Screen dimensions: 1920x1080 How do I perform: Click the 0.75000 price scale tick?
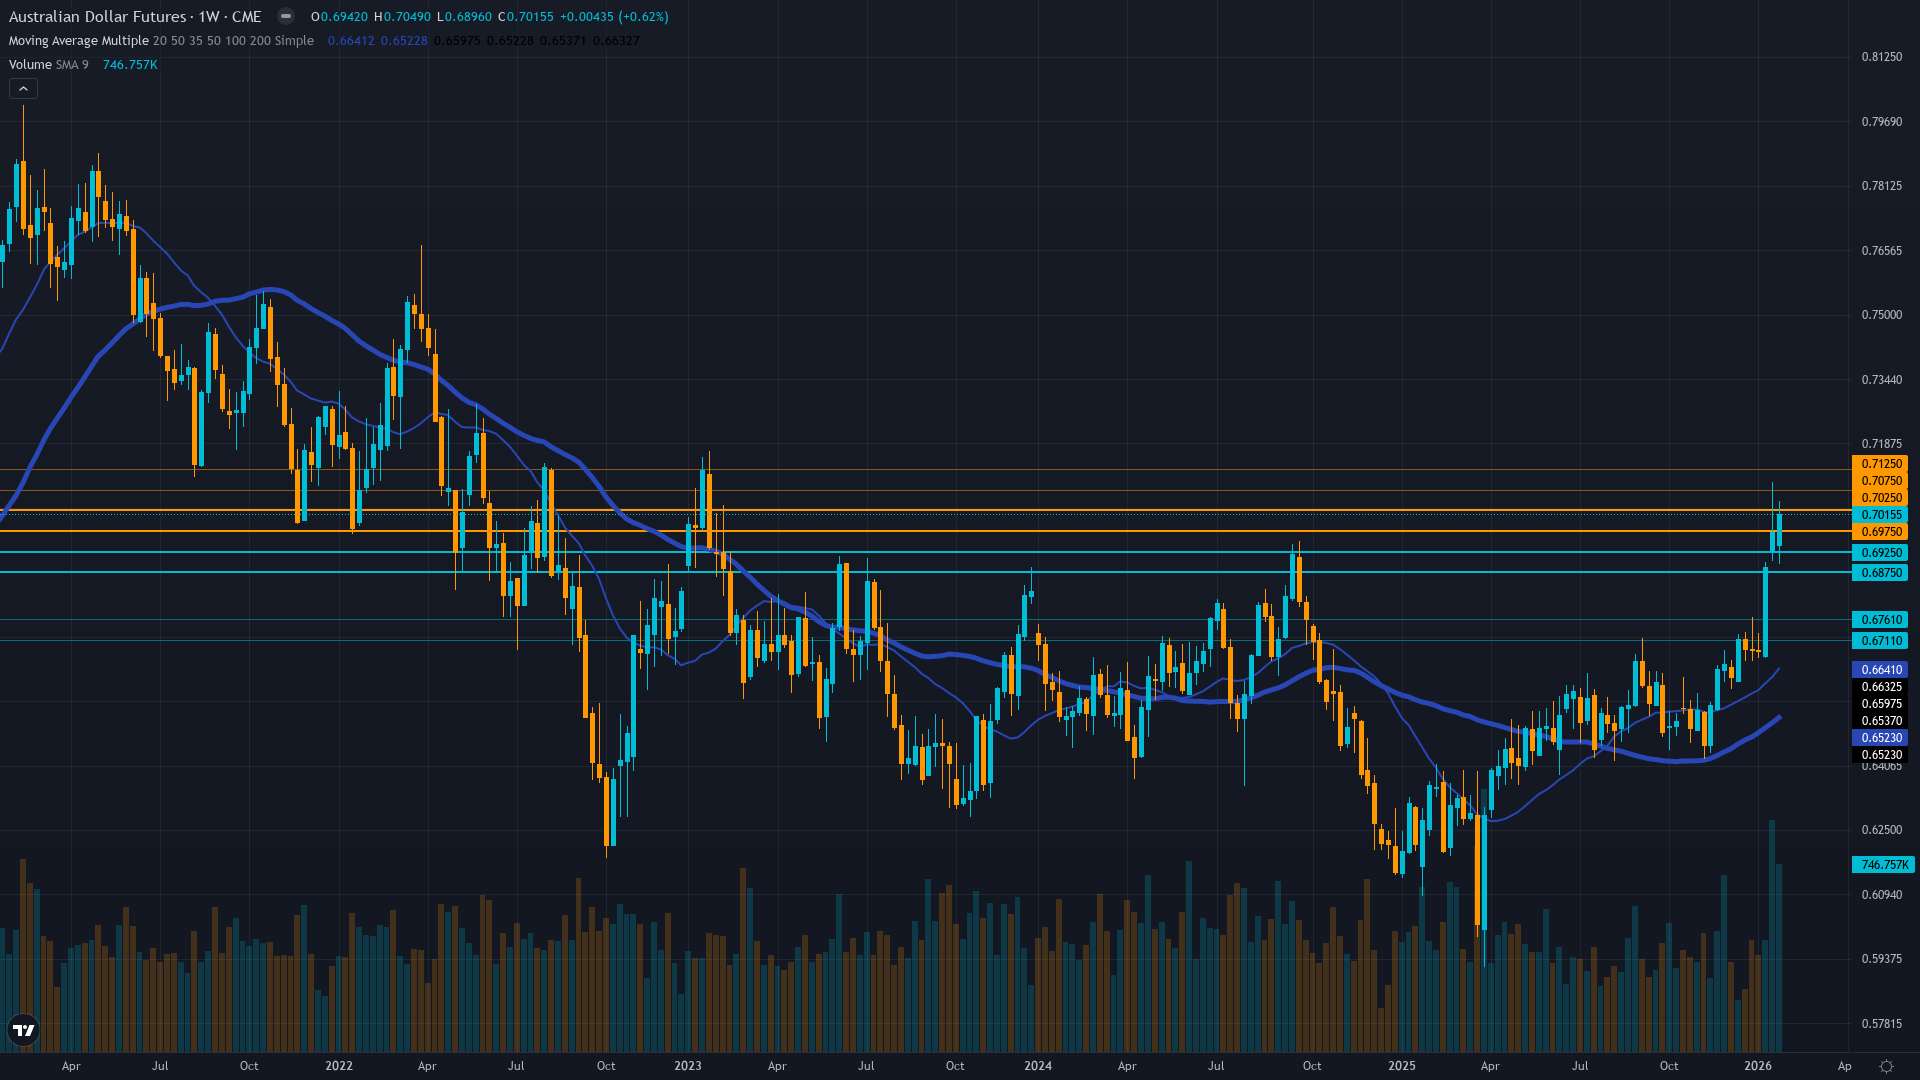[1881, 315]
